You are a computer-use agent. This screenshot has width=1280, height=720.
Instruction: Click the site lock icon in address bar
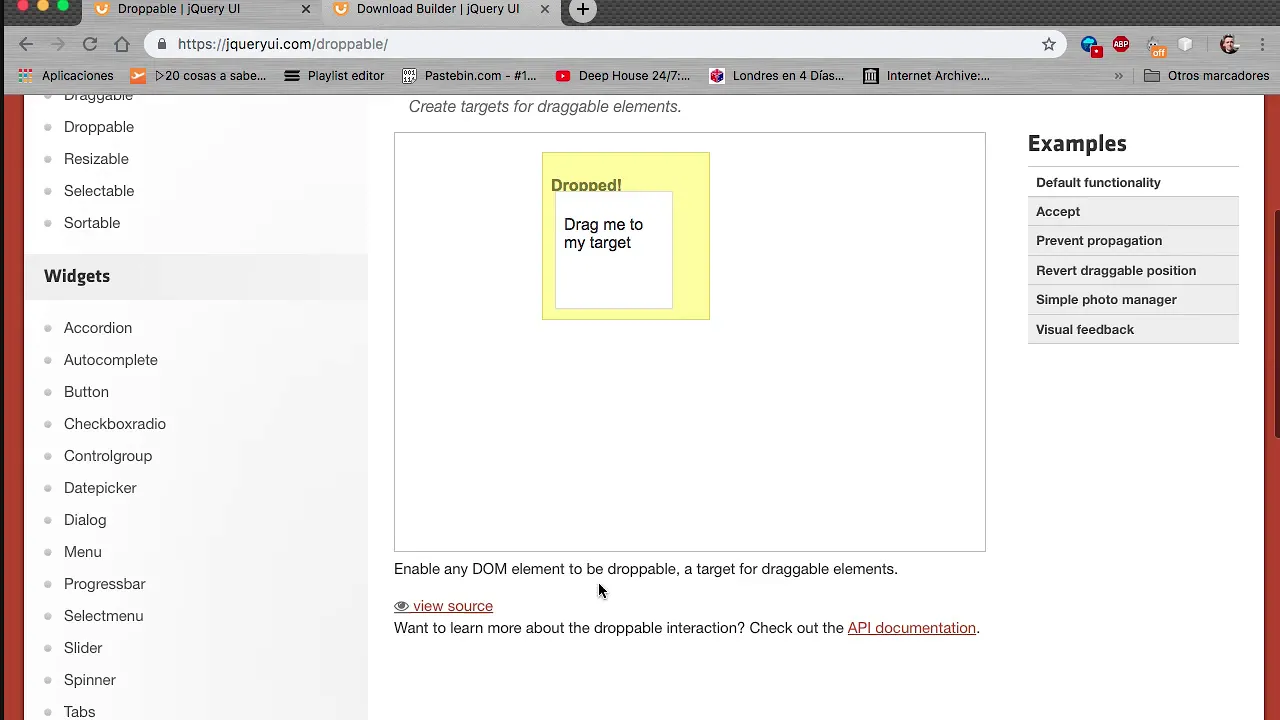click(x=162, y=44)
